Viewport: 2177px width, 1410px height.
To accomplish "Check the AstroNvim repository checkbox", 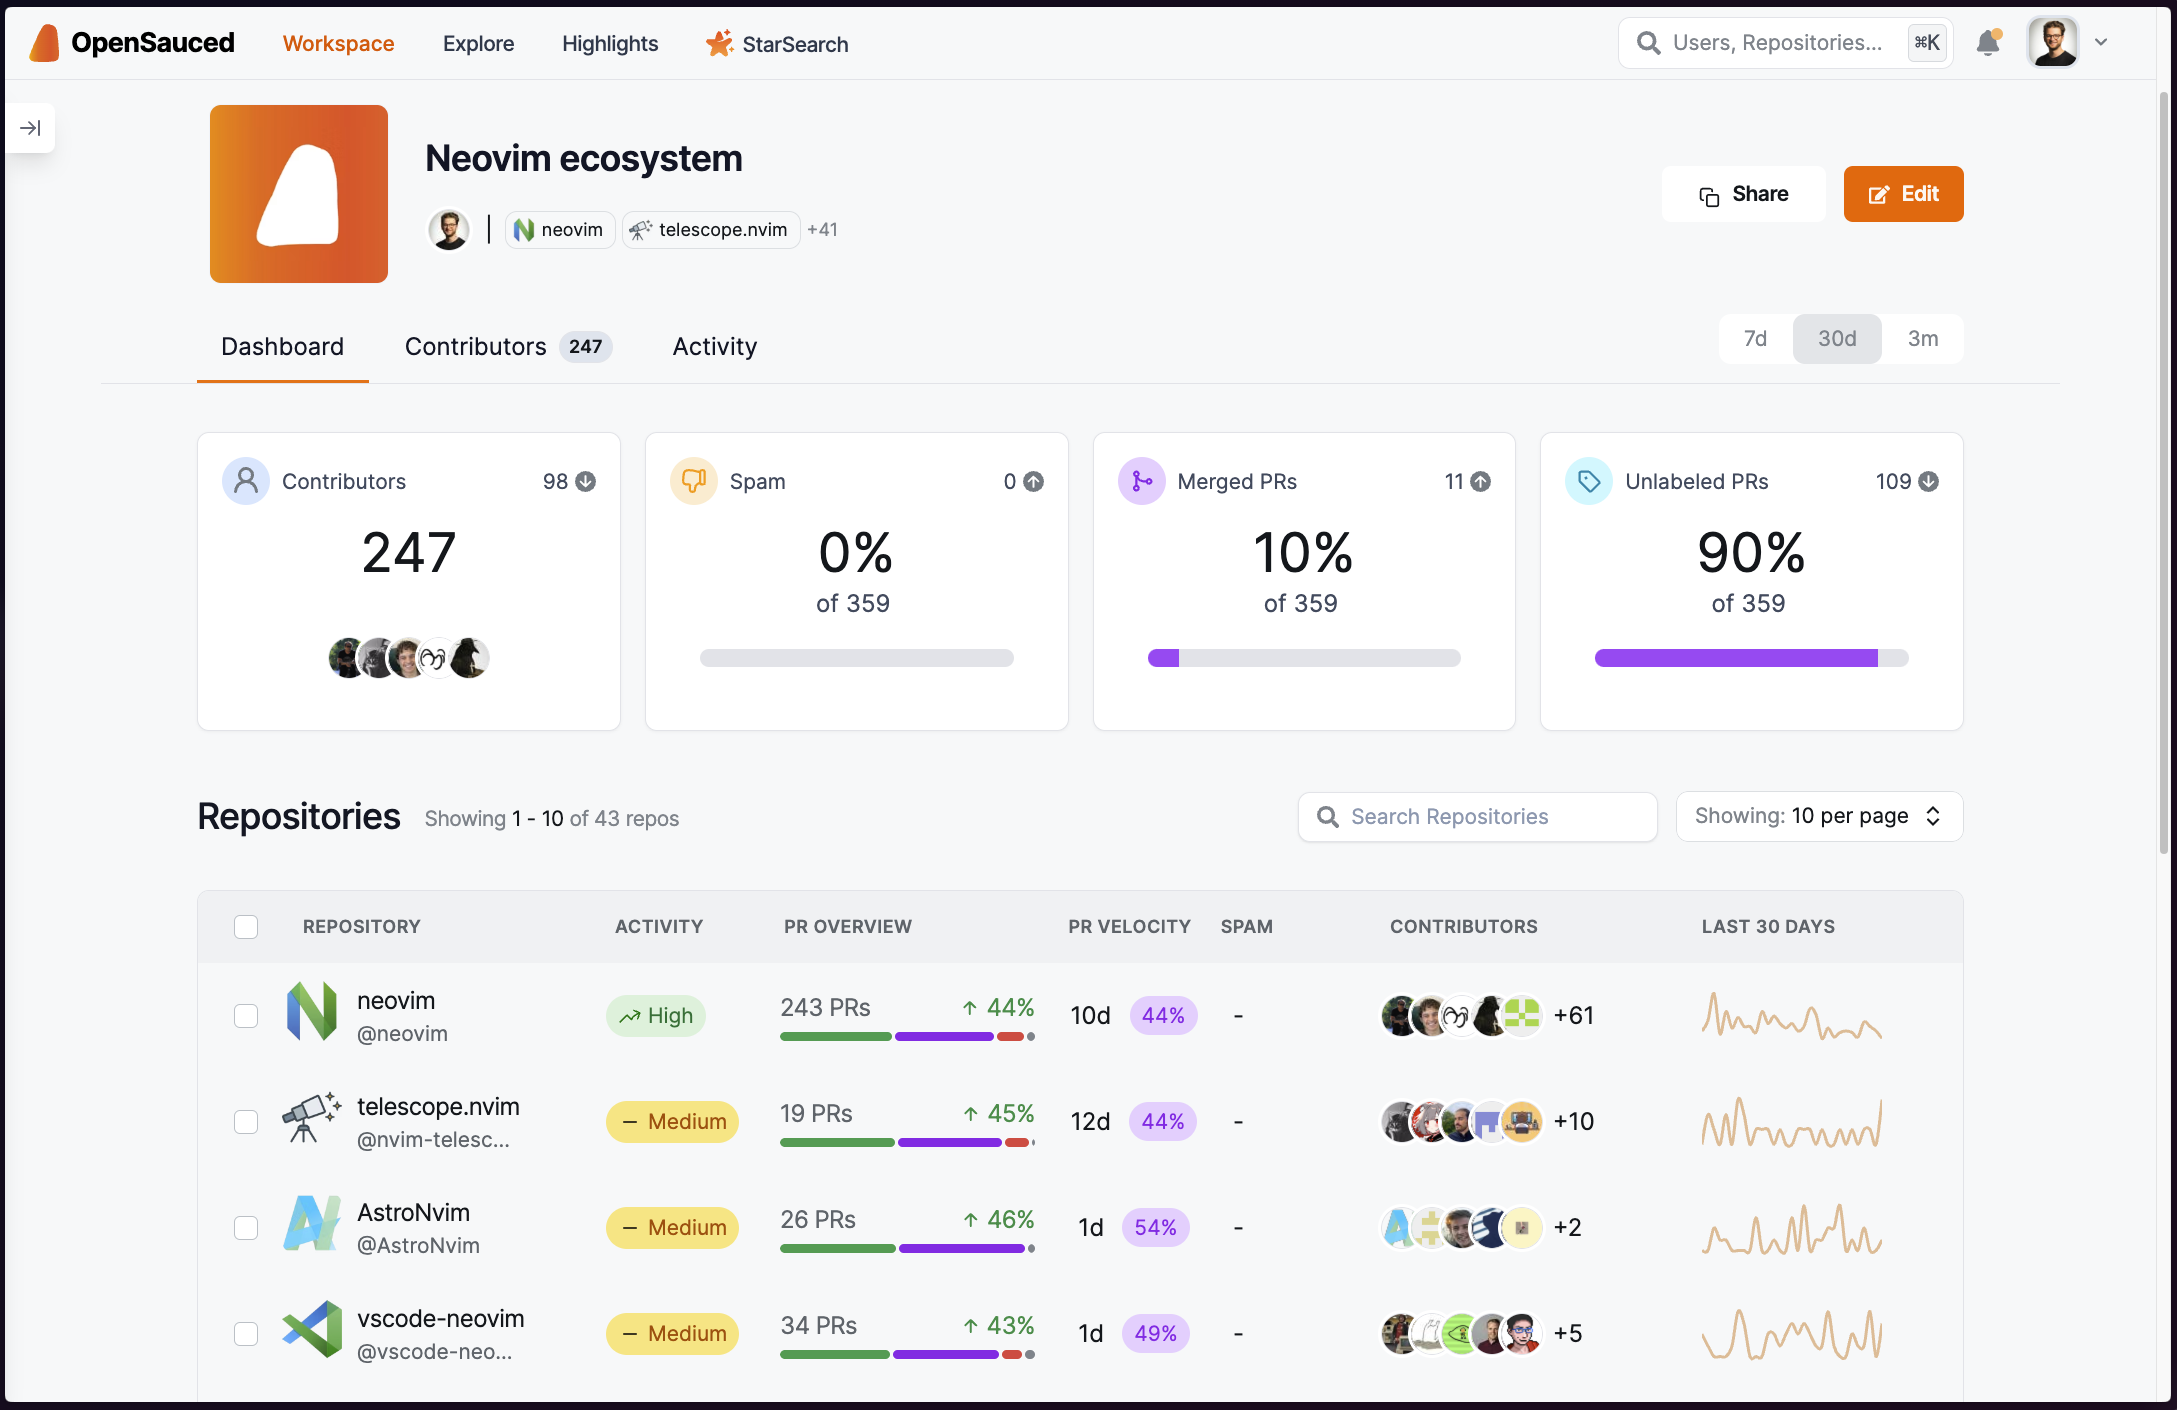I will (246, 1228).
